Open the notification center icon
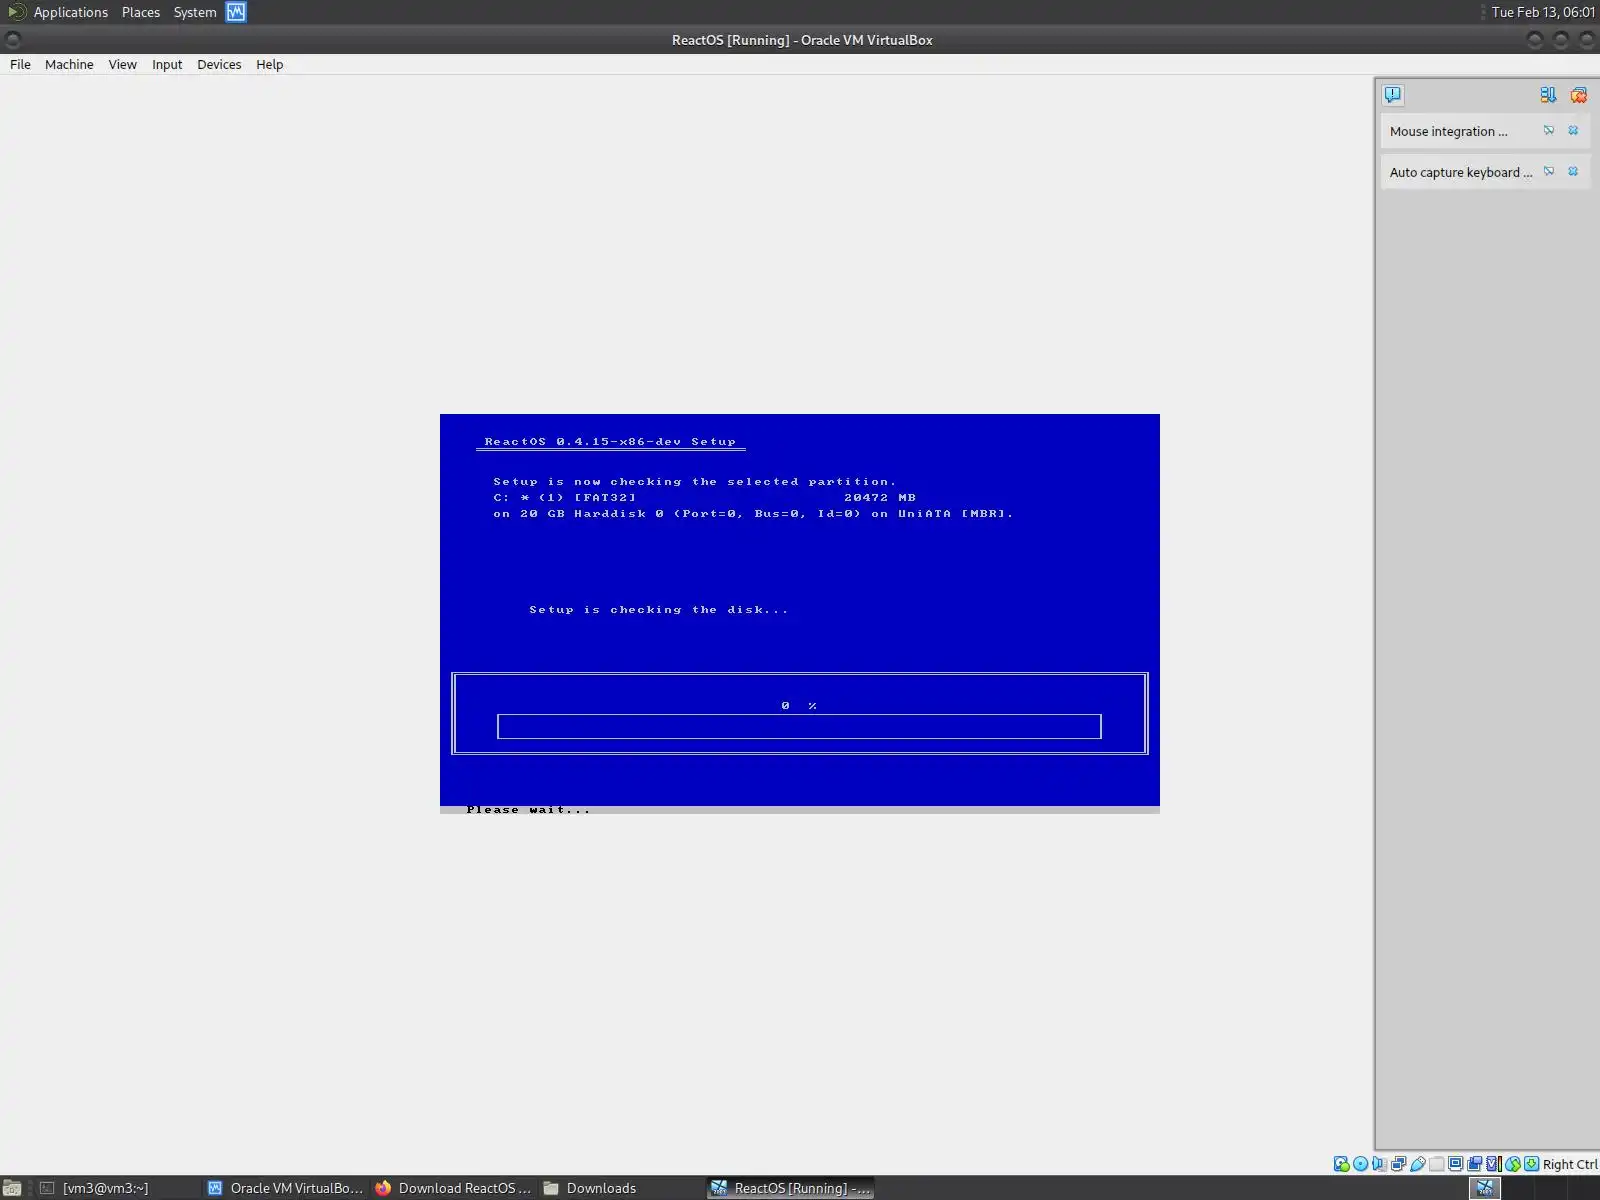Screen dimensions: 1600x1200 point(1393,95)
